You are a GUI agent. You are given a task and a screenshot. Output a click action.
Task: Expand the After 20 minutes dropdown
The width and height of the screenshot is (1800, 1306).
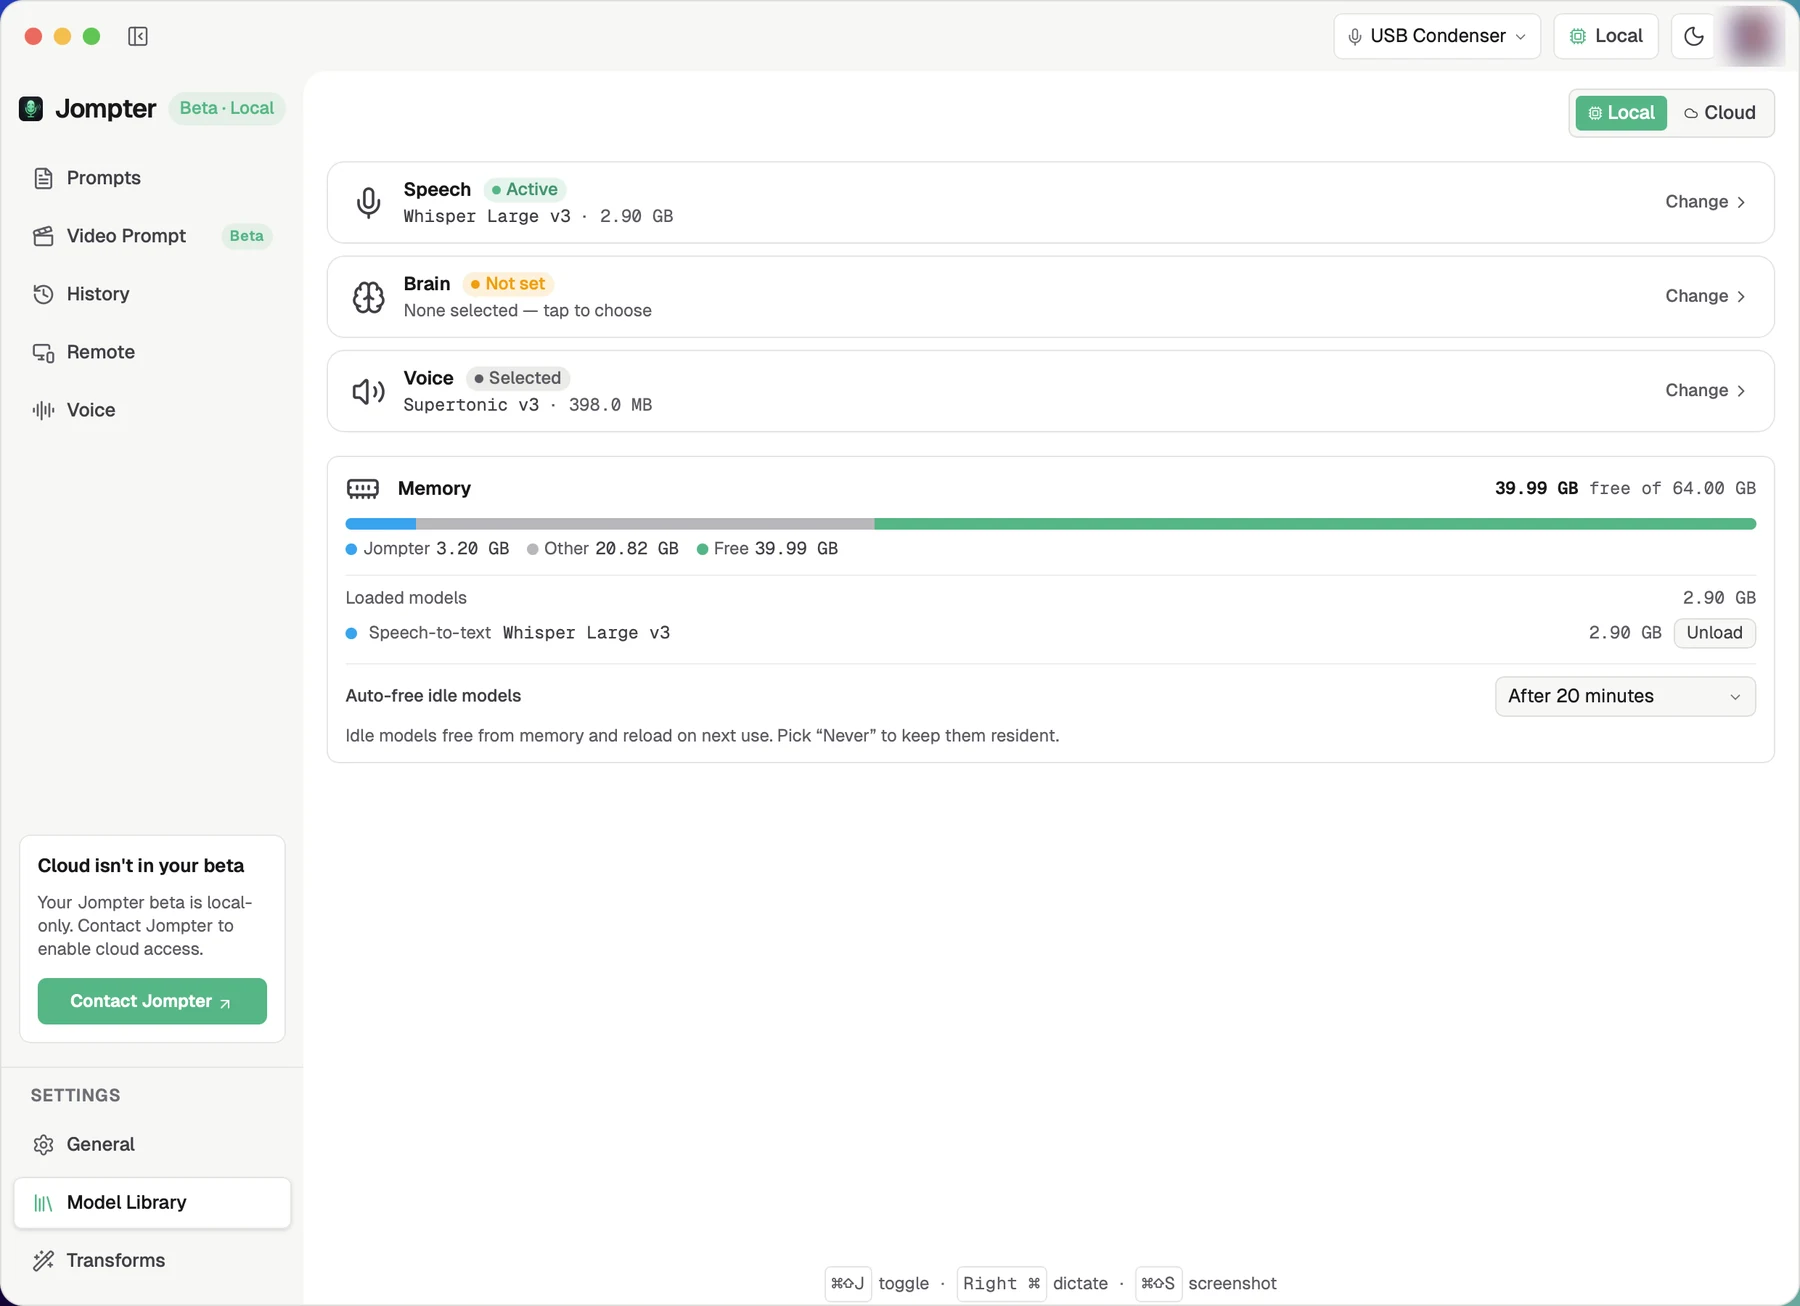pyautogui.click(x=1625, y=696)
